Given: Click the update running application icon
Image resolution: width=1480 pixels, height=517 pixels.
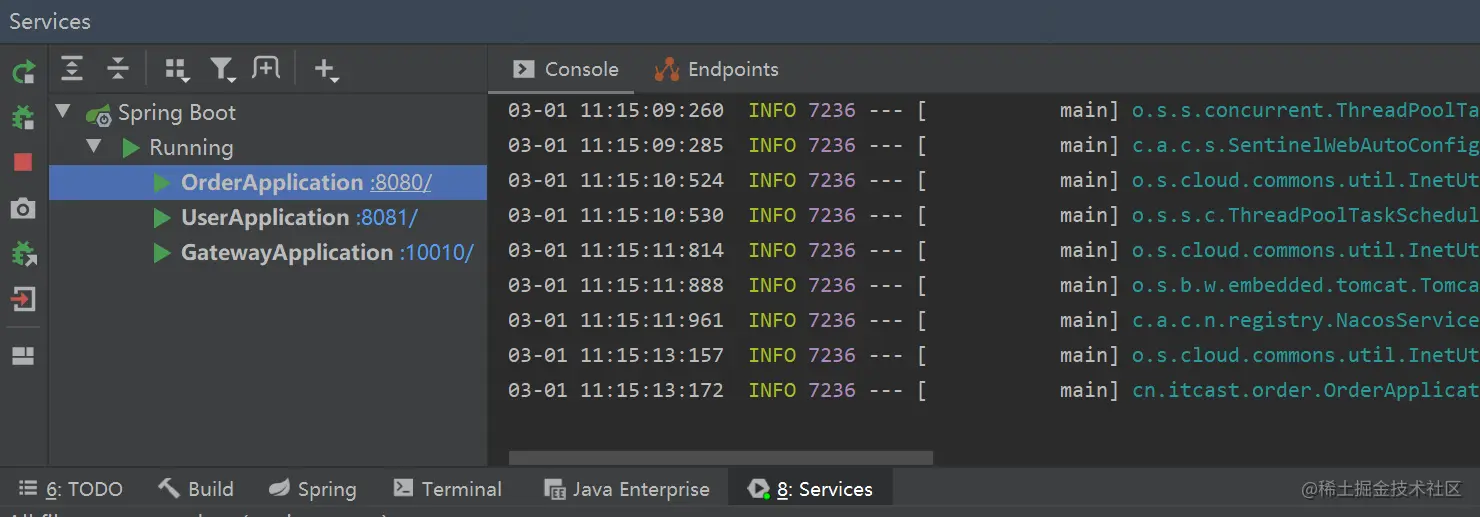Looking at the screenshot, I should click(x=23, y=253).
